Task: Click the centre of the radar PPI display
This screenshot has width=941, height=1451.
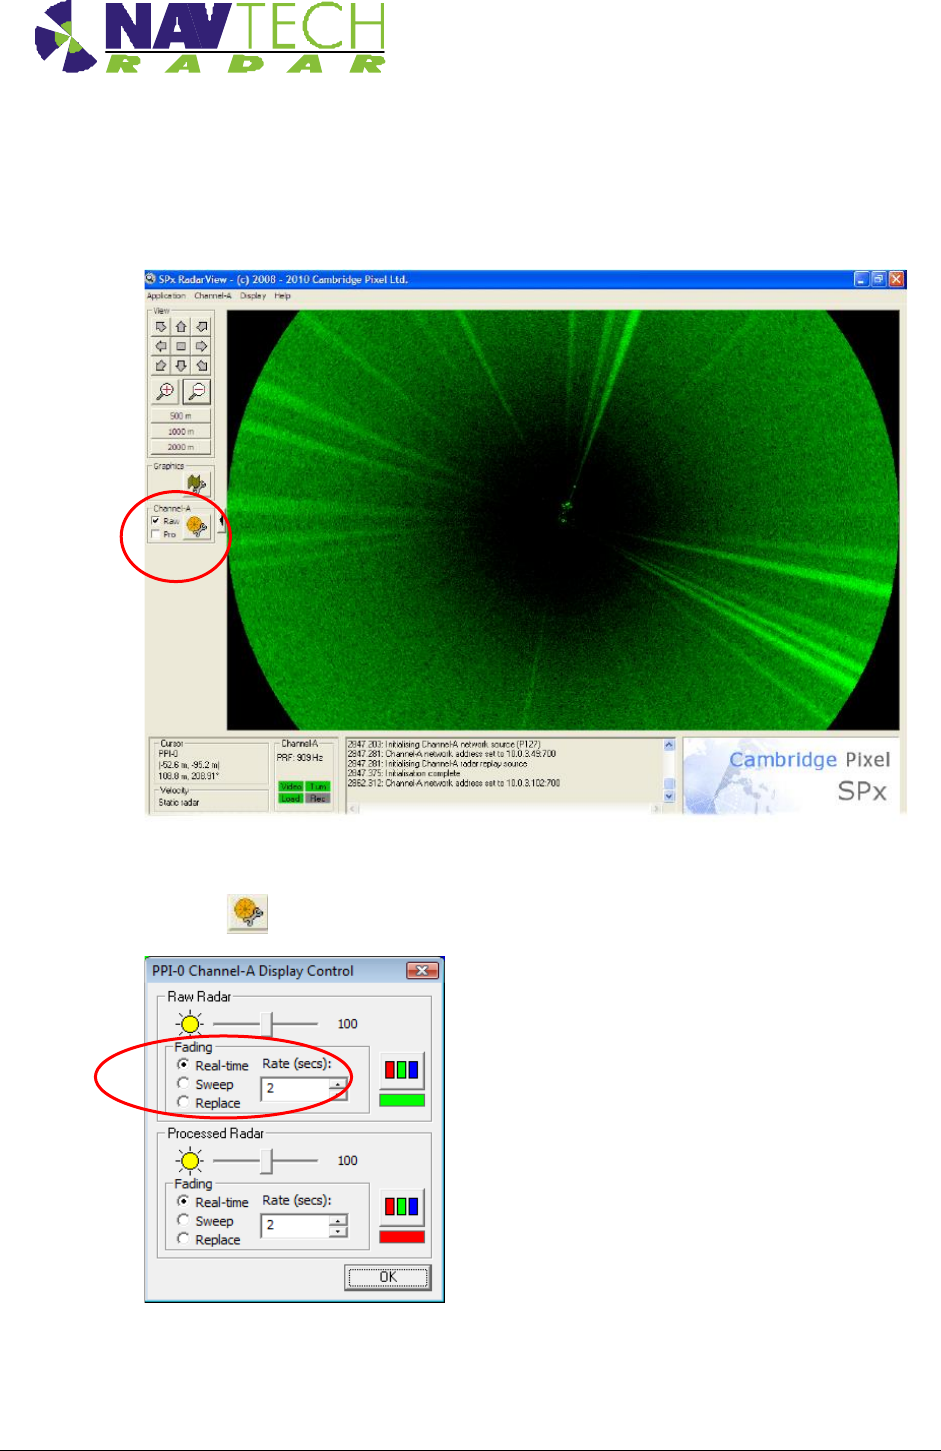Action: [x=563, y=519]
